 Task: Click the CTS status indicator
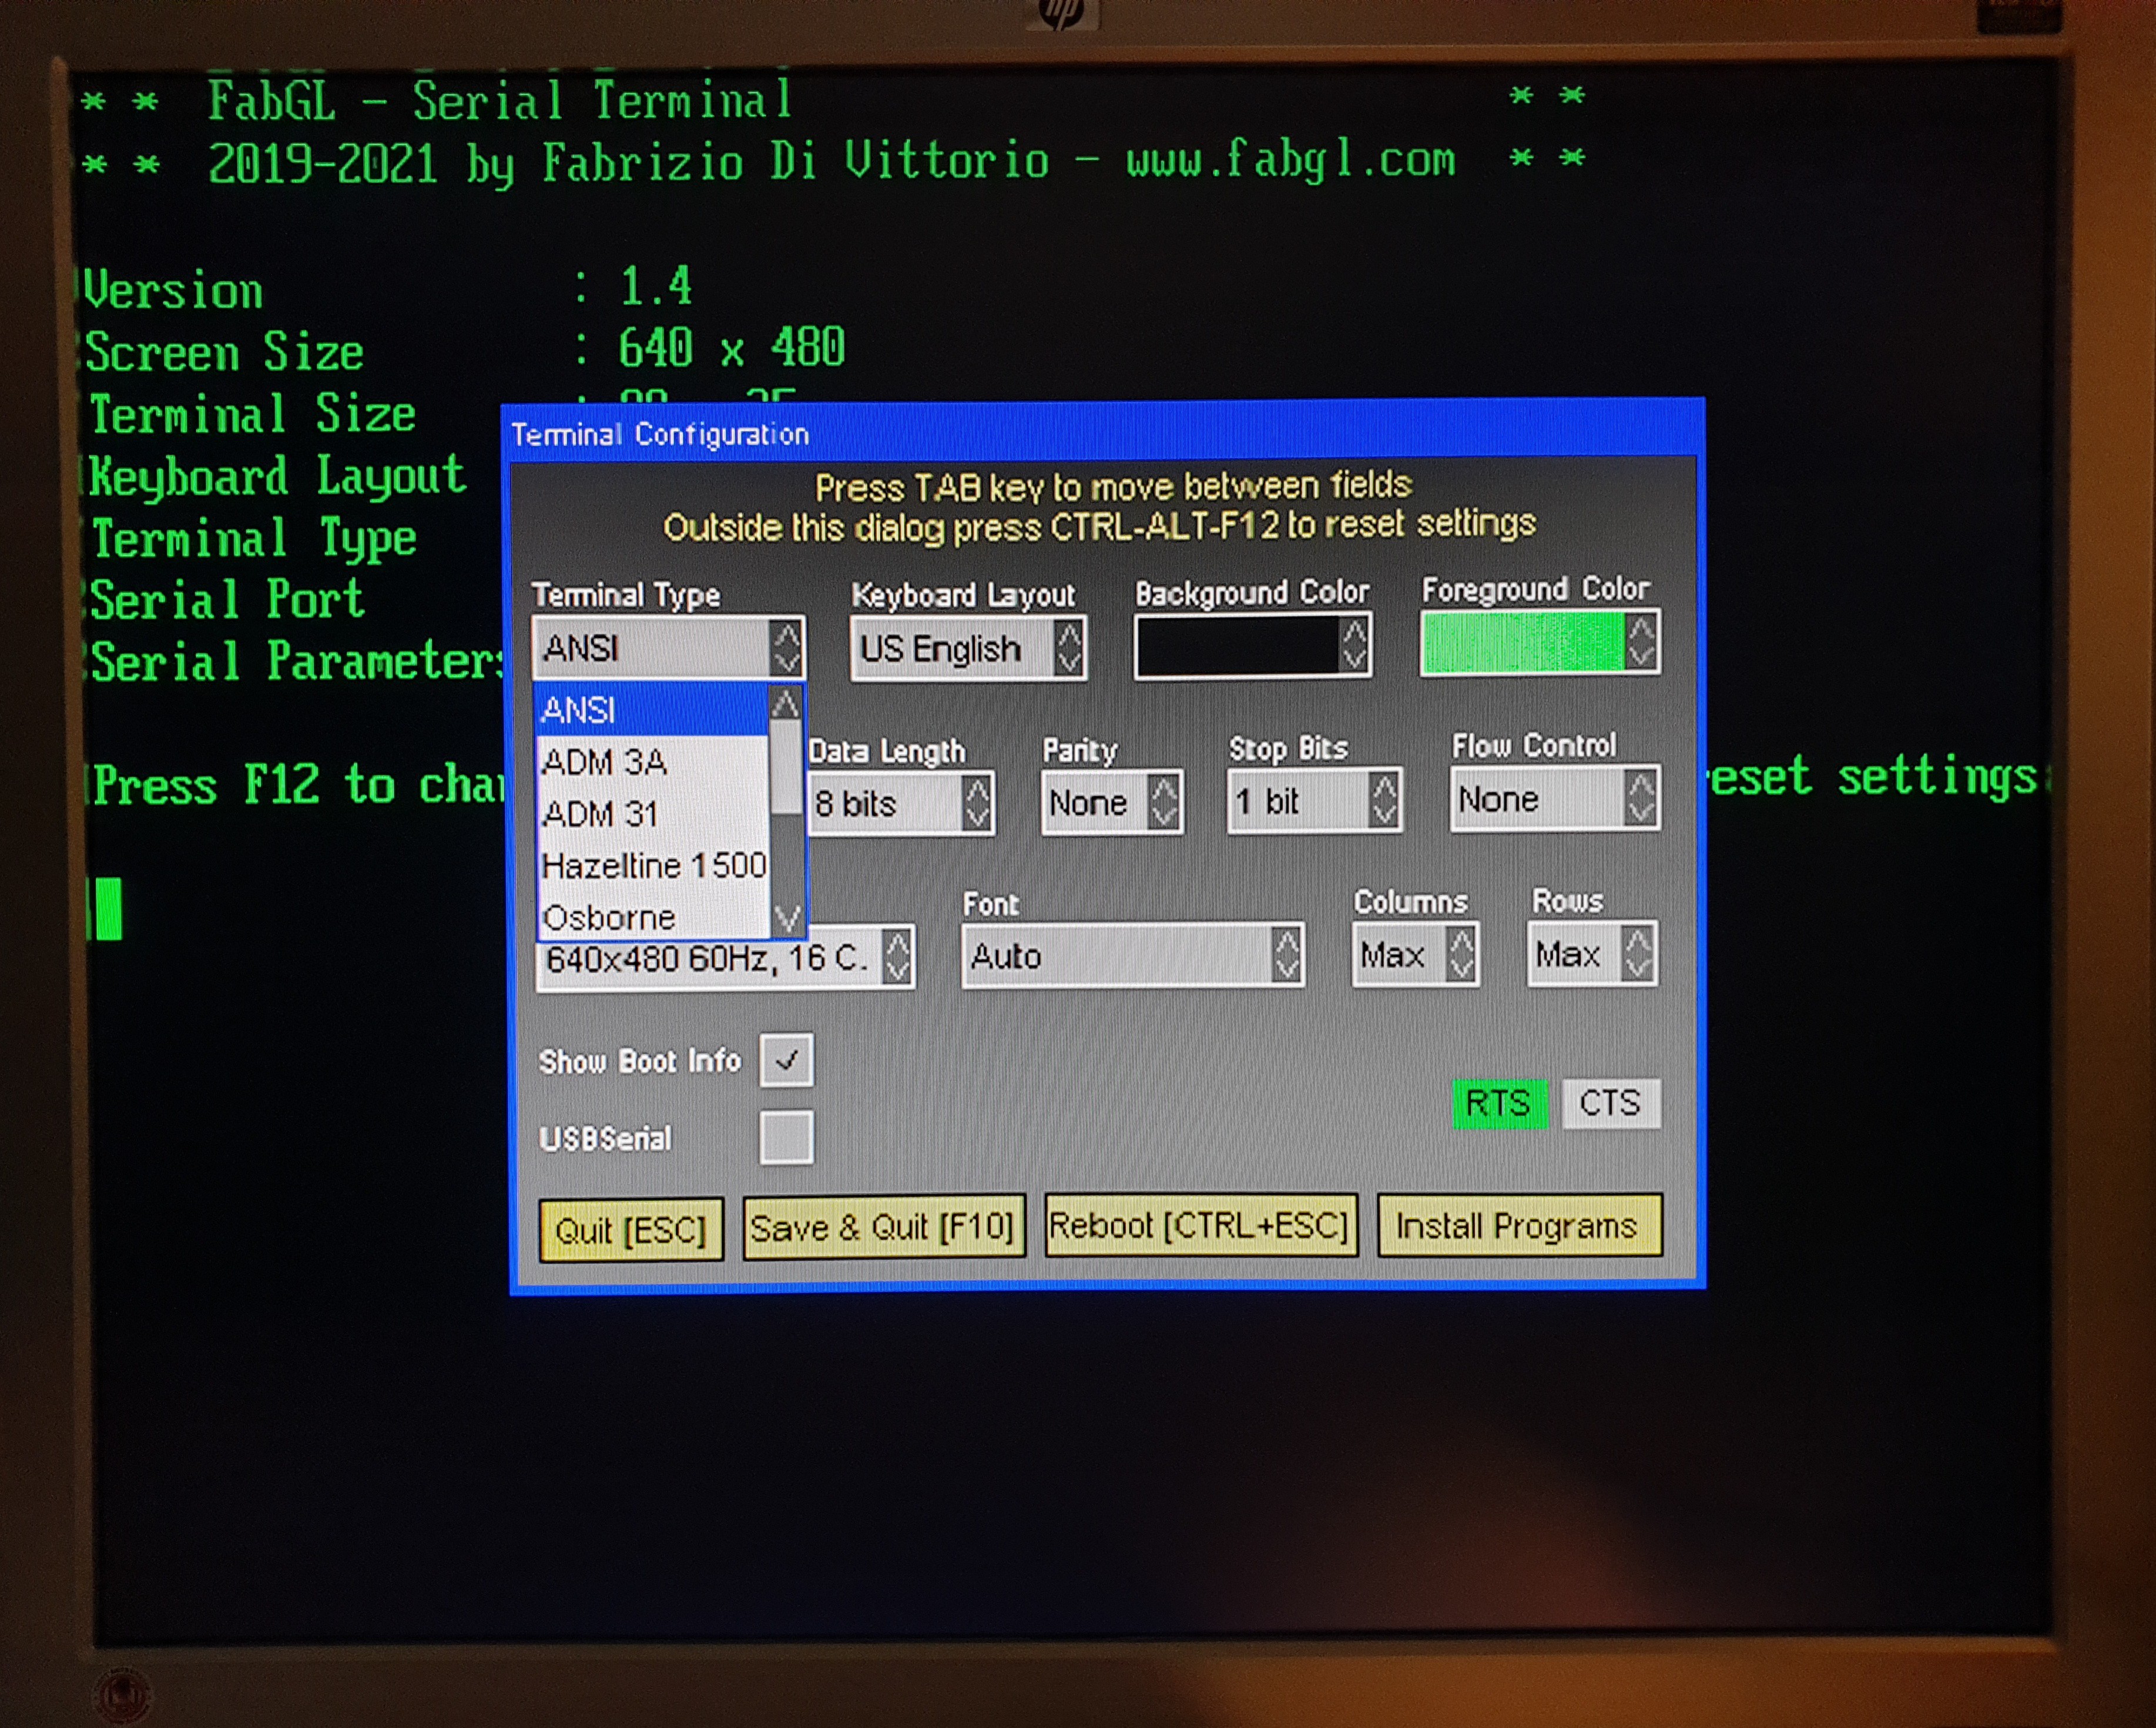tap(1610, 1103)
